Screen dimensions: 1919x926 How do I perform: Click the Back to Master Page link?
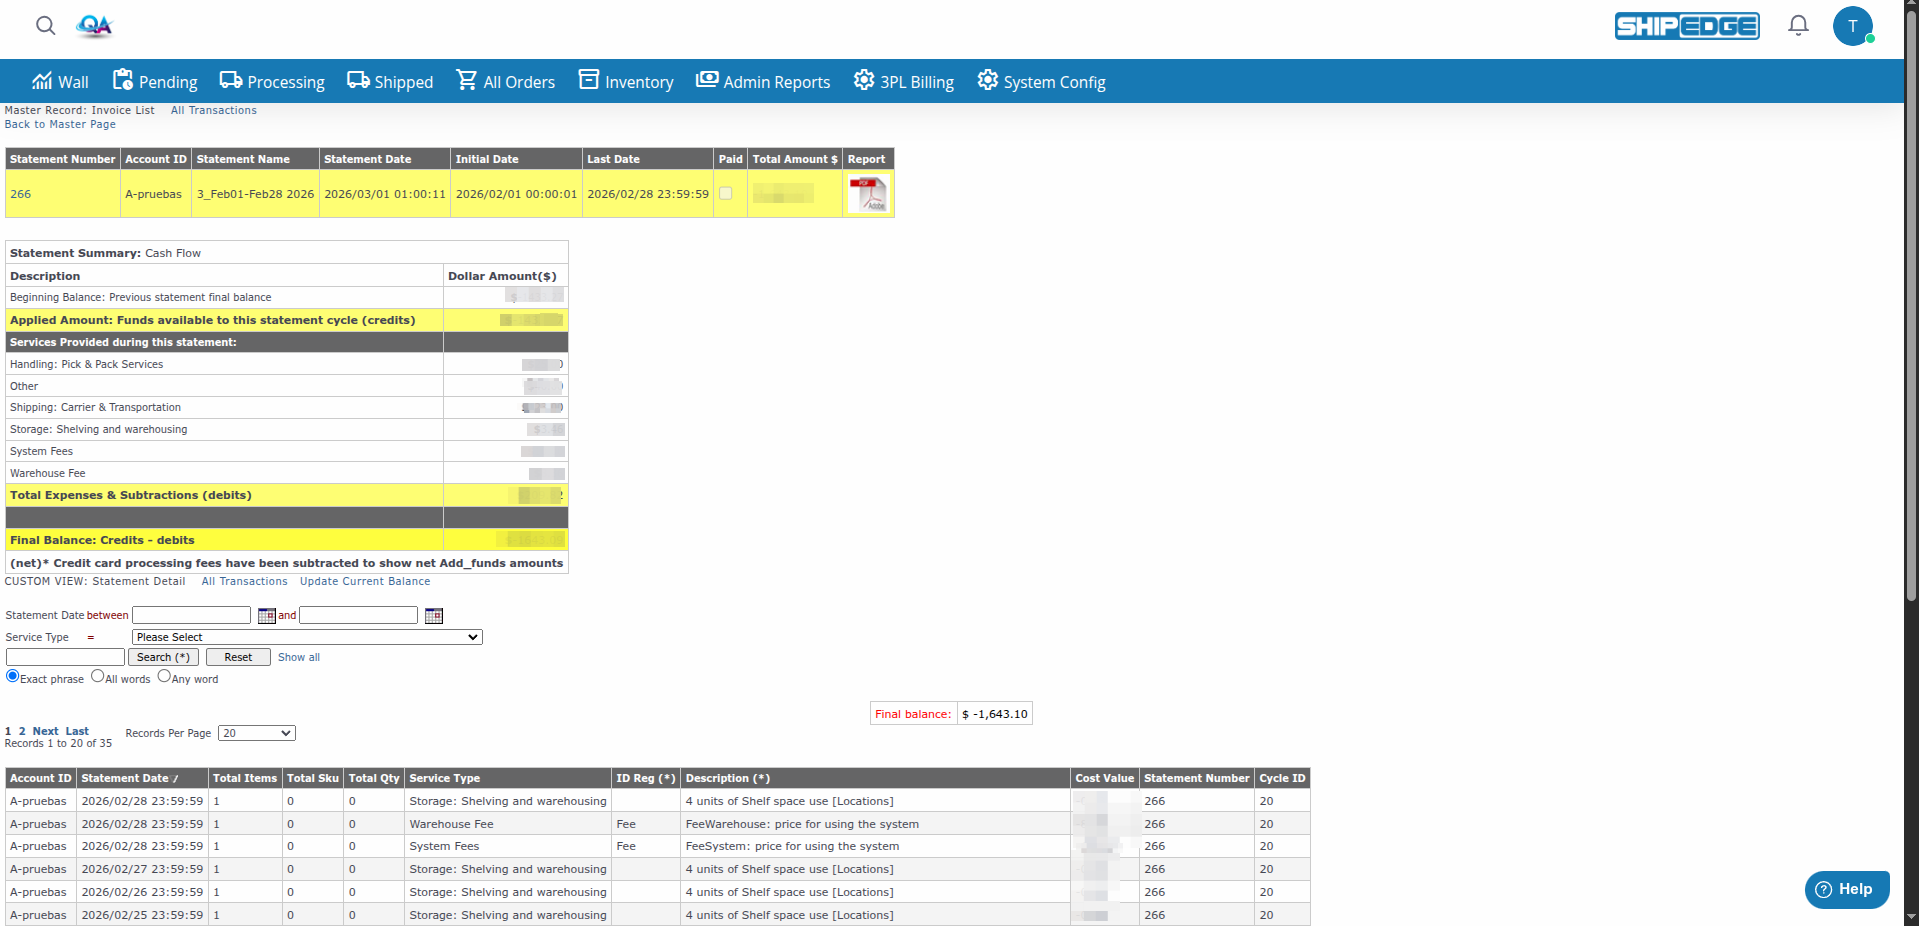coord(60,124)
